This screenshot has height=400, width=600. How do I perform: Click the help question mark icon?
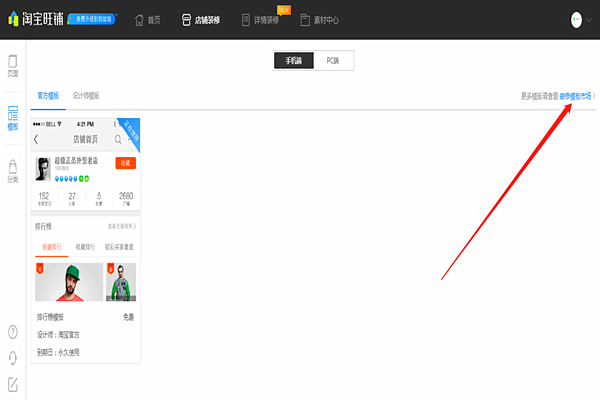(13, 331)
